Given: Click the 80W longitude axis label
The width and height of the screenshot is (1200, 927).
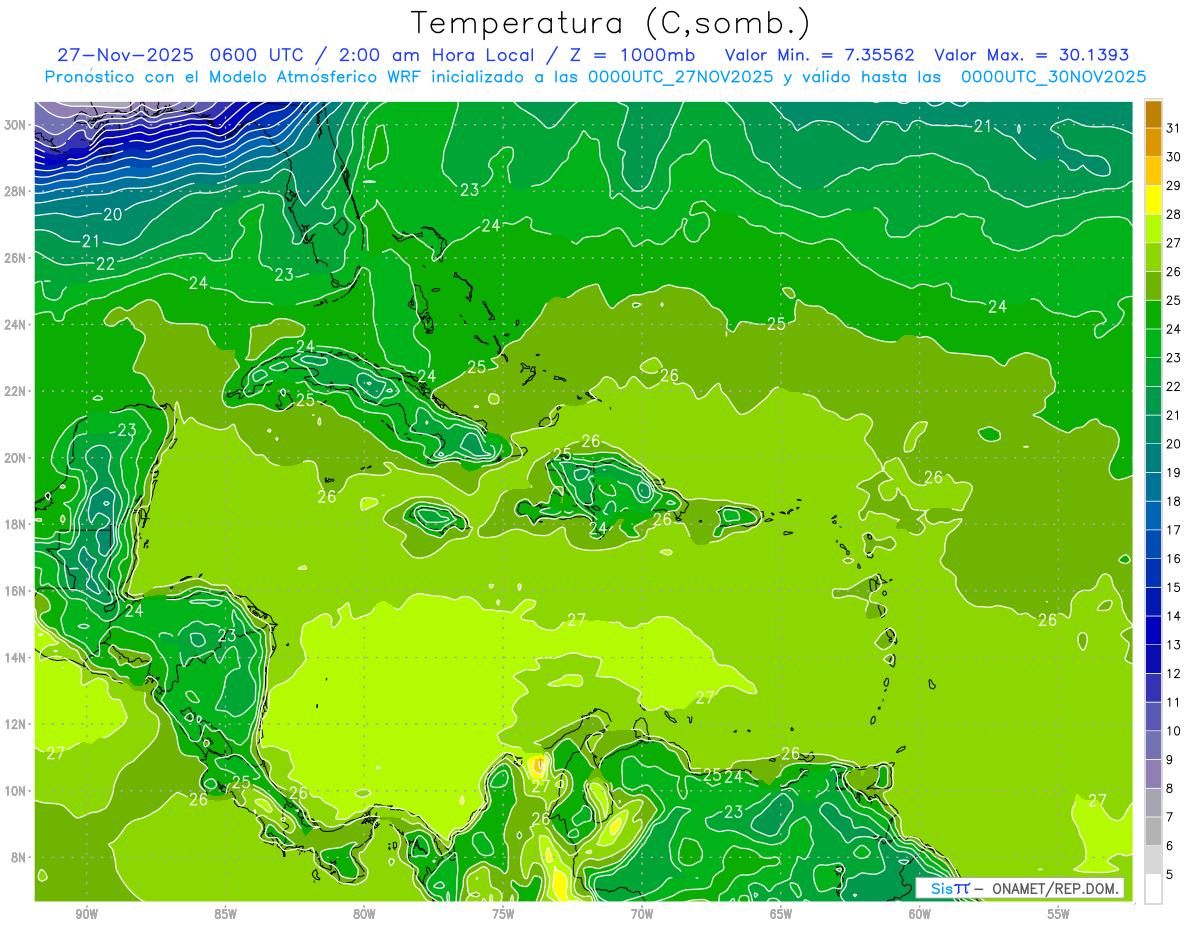Looking at the screenshot, I should click(364, 914).
